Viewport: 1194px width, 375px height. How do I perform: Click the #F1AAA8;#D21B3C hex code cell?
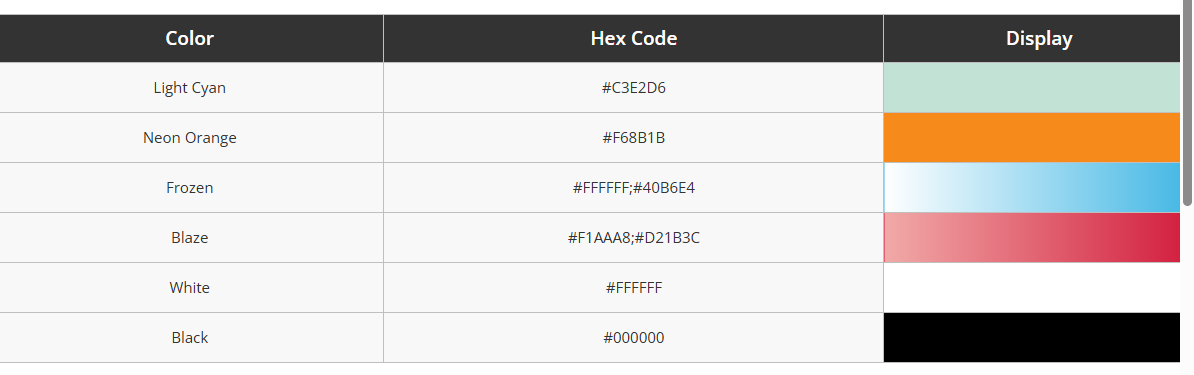634,238
